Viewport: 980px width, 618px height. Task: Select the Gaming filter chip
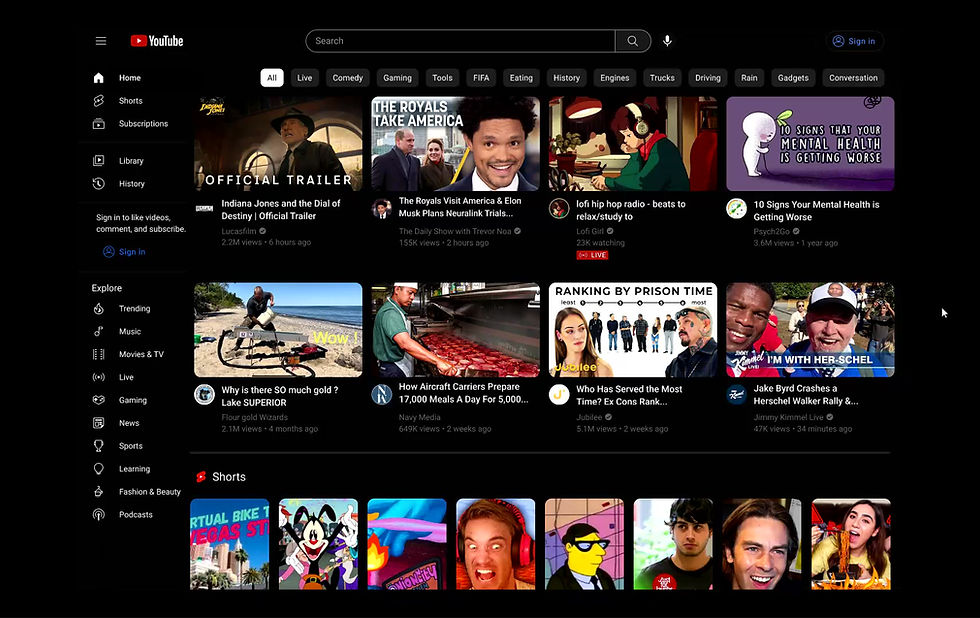tap(398, 78)
